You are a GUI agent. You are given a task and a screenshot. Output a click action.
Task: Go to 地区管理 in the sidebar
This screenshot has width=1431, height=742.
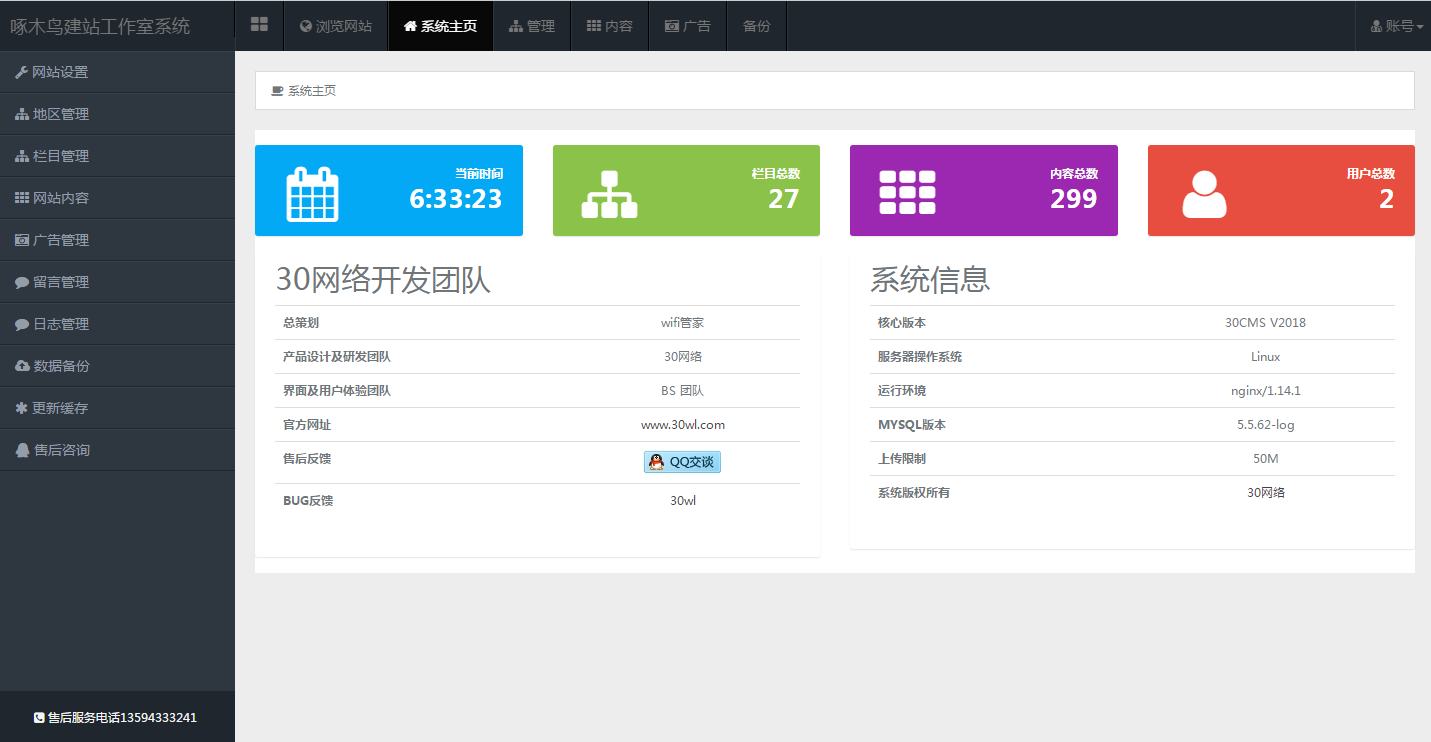tap(60, 114)
